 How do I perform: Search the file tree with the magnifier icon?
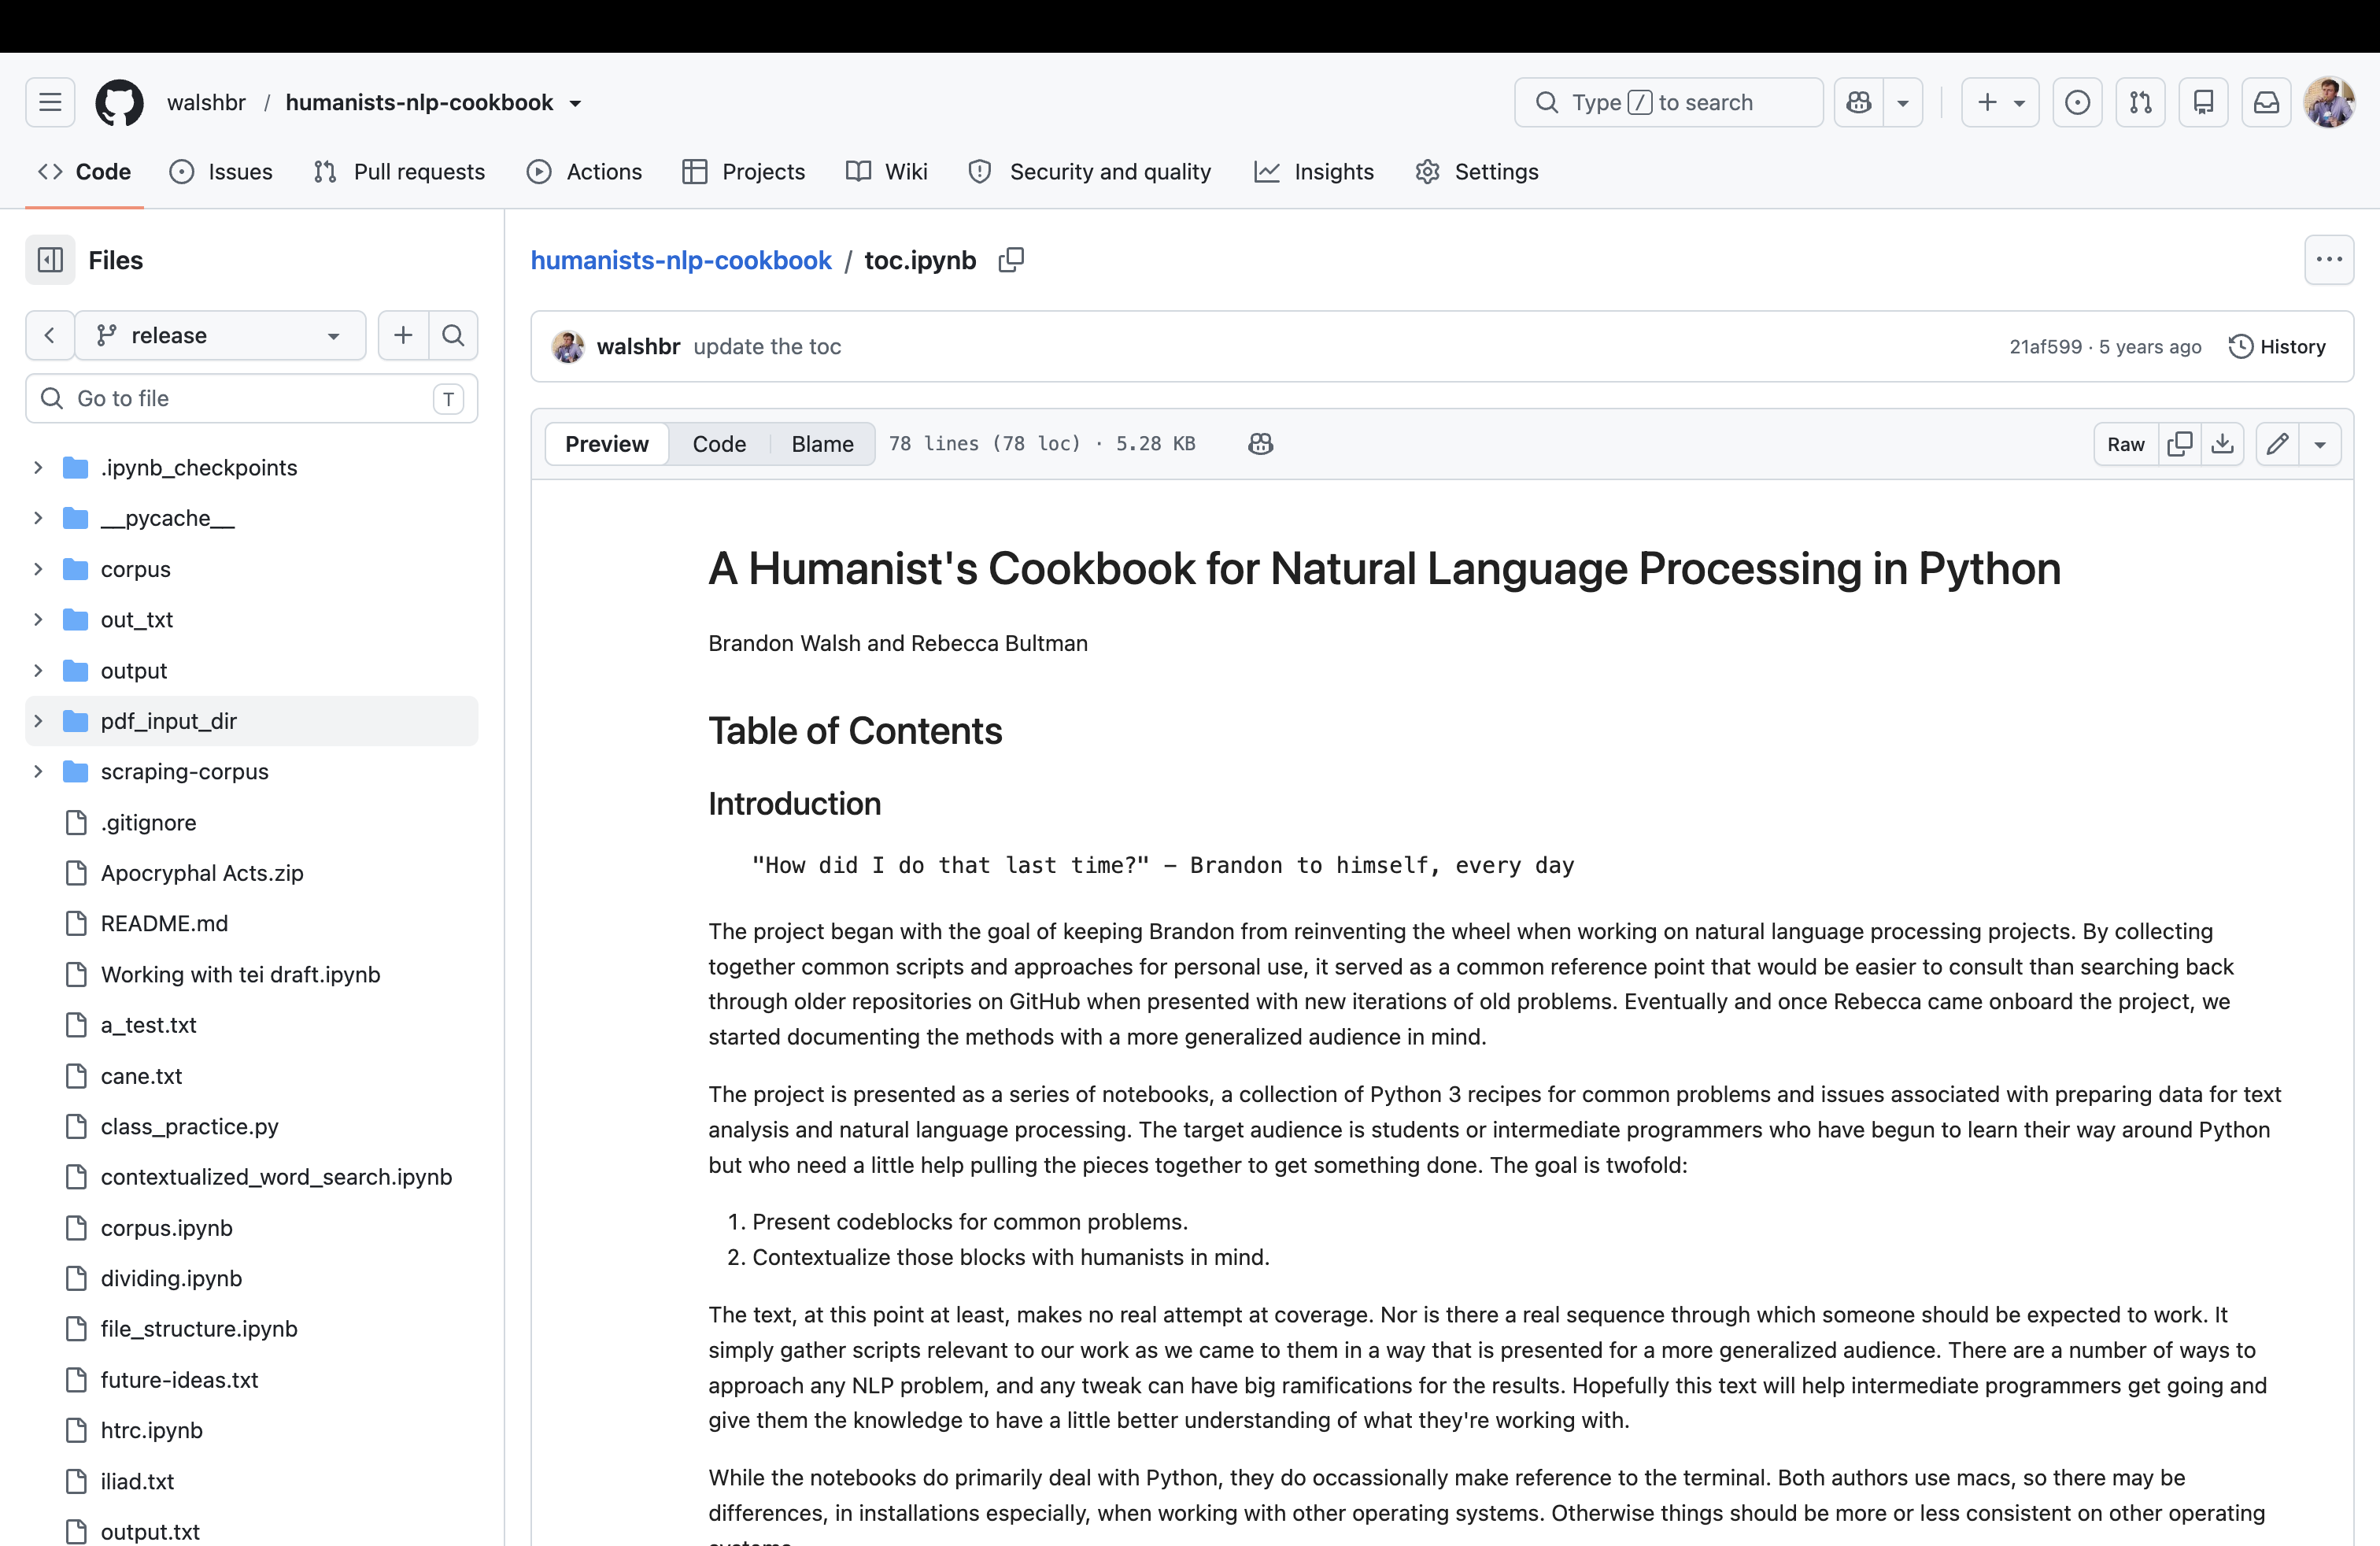point(453,335)
